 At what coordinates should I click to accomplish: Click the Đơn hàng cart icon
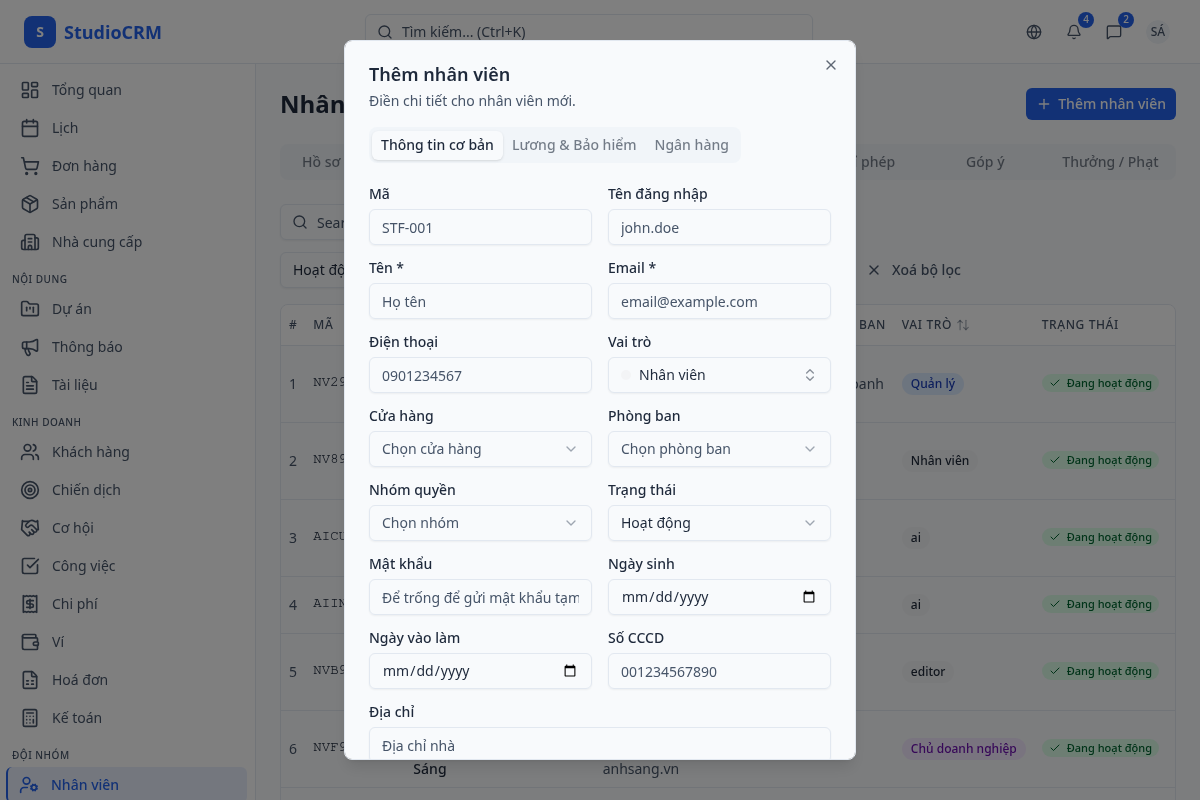(x=30, y=166)
